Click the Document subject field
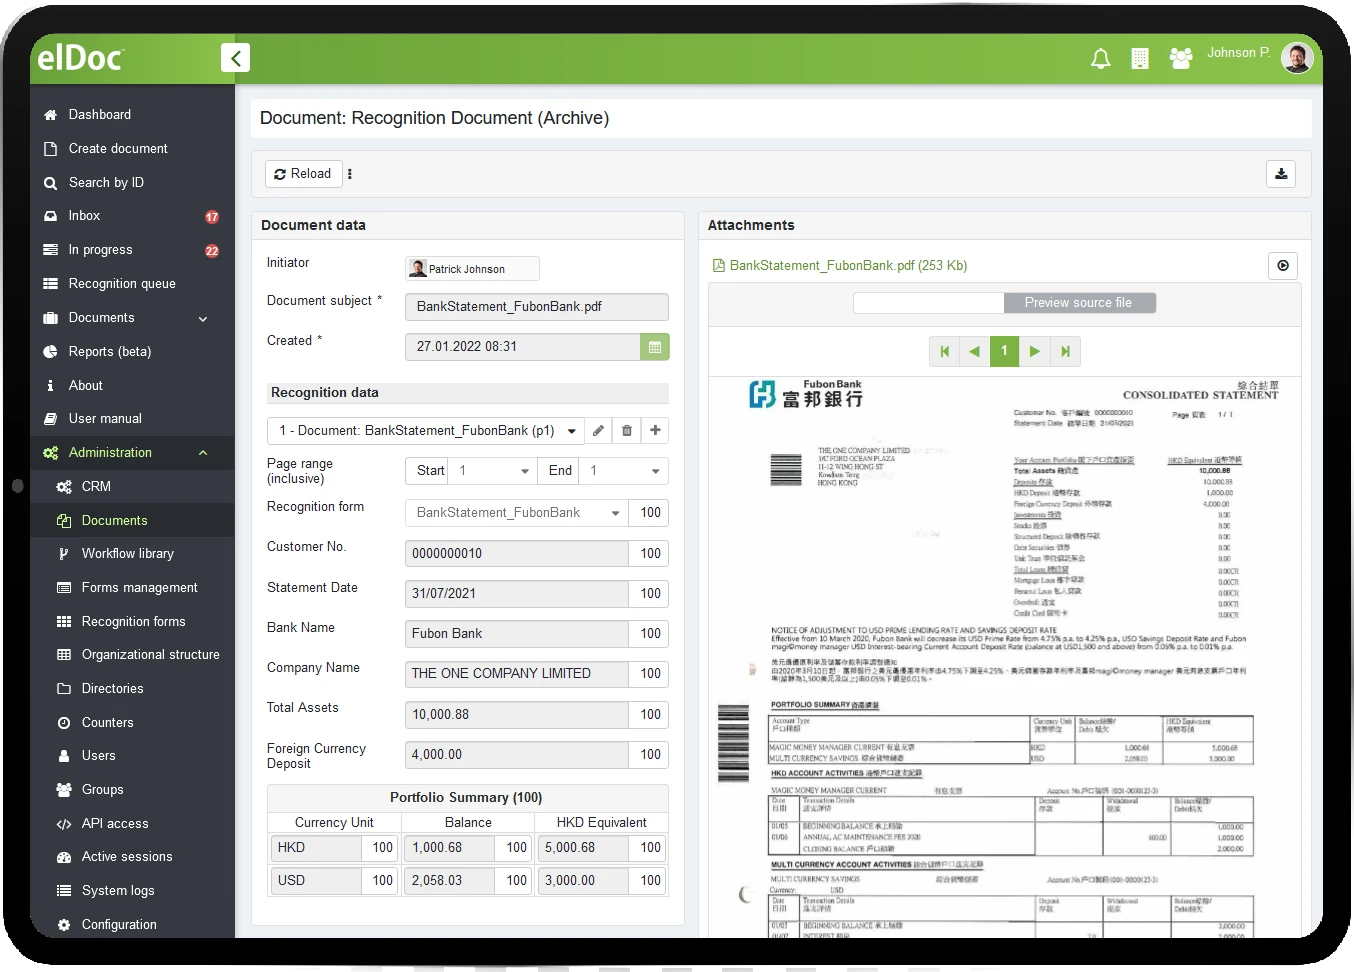 pos(536,307)
